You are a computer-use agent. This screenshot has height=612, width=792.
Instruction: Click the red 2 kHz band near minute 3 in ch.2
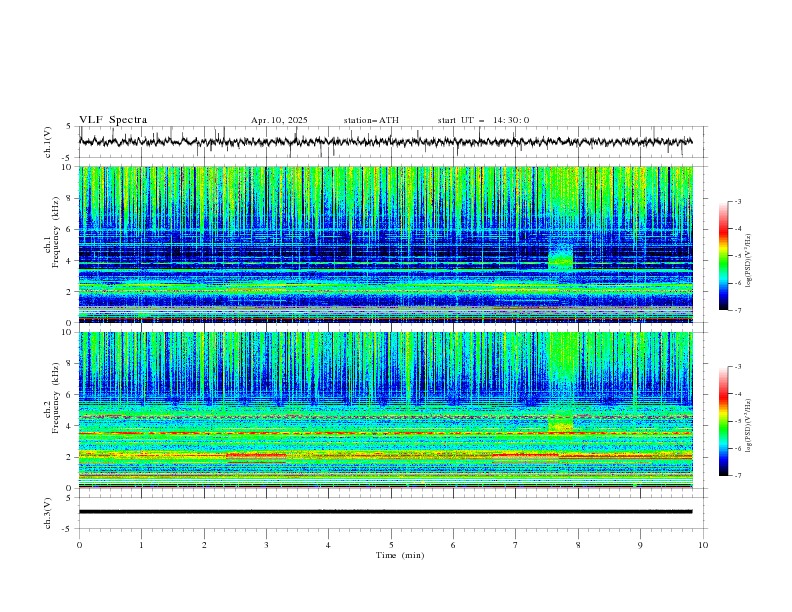pos(256,455)
